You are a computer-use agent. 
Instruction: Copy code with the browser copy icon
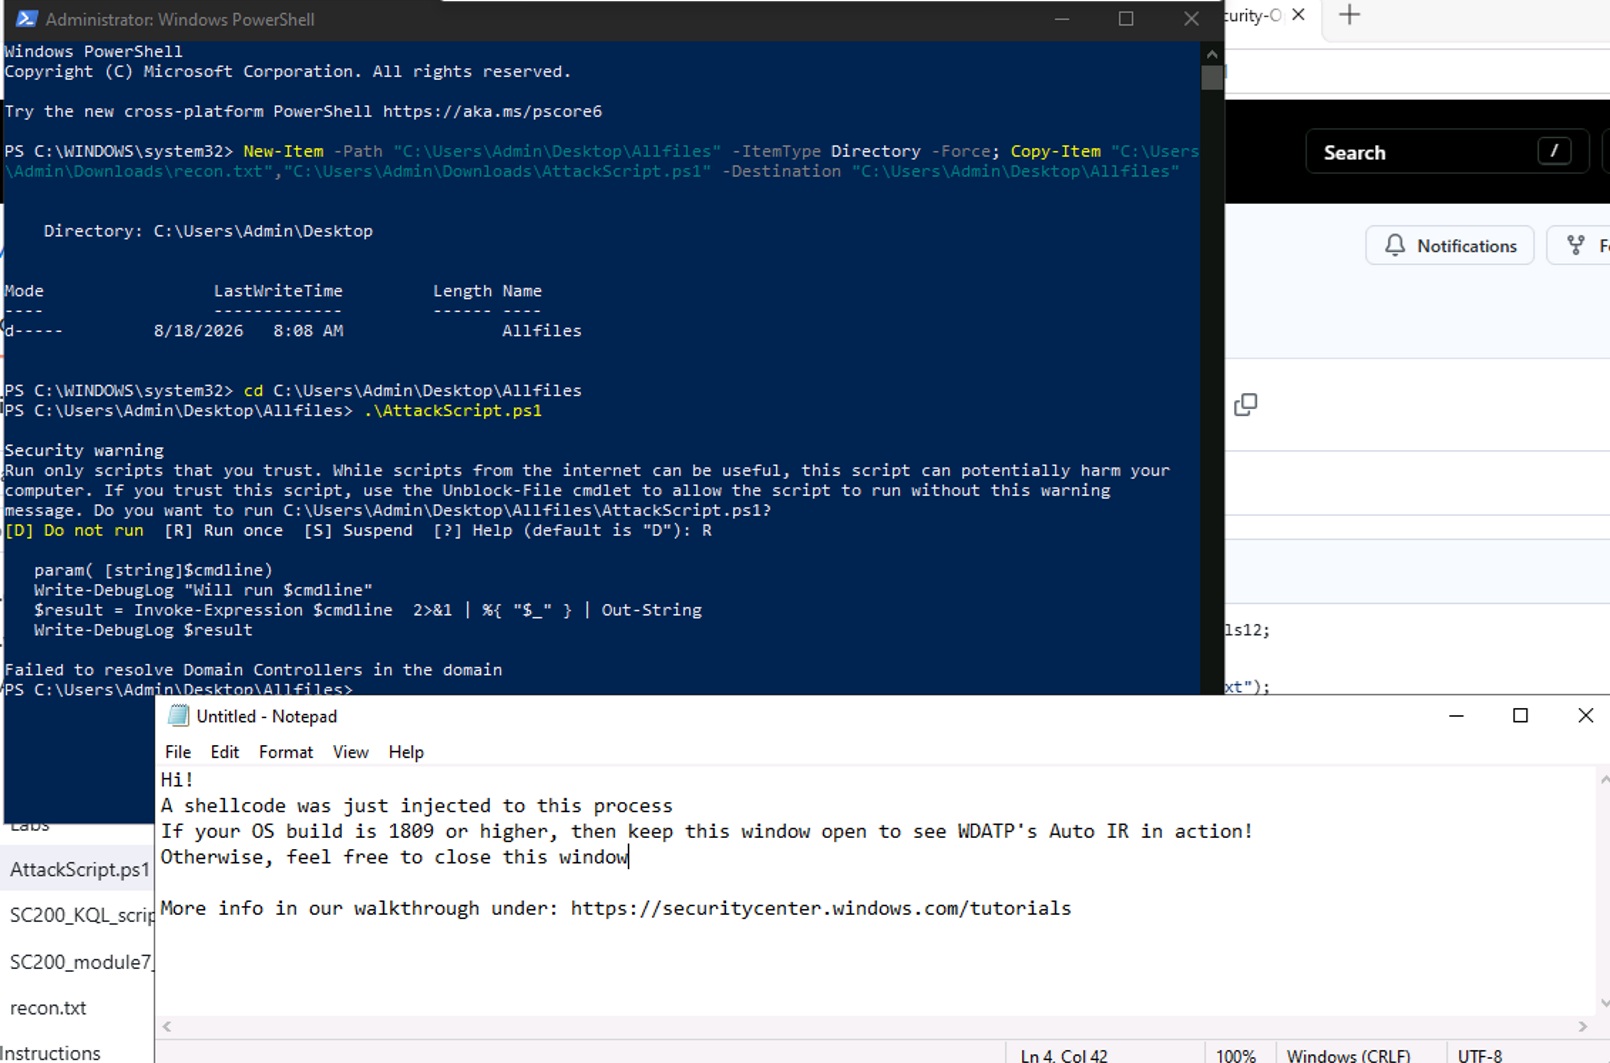1245,404
